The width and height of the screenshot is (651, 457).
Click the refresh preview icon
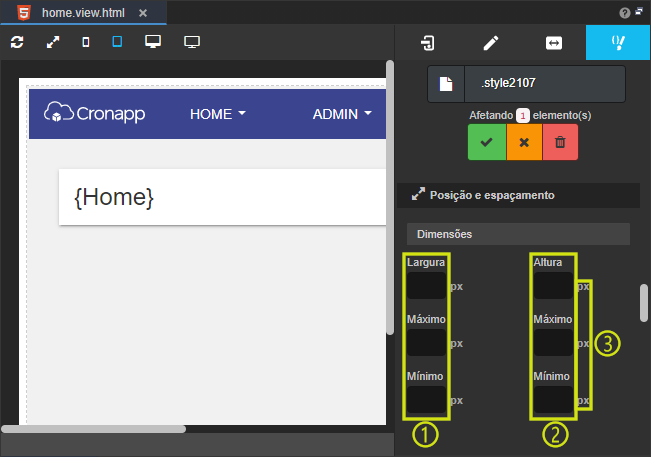(17, 42)
